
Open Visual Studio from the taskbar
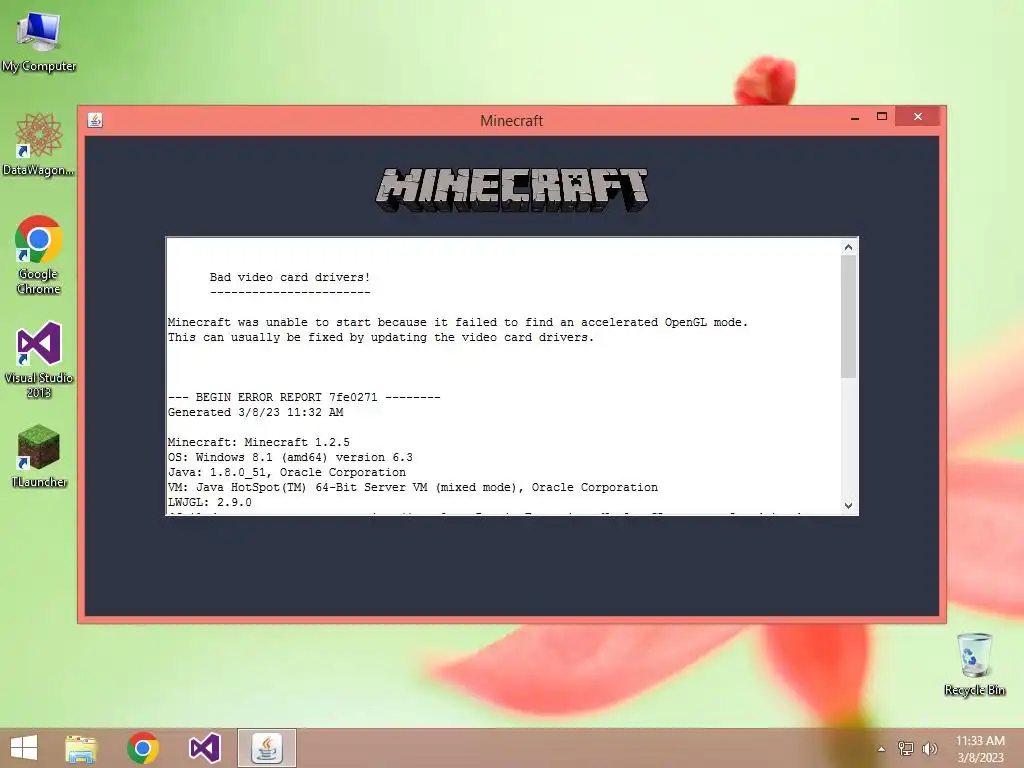click(204, 748)
